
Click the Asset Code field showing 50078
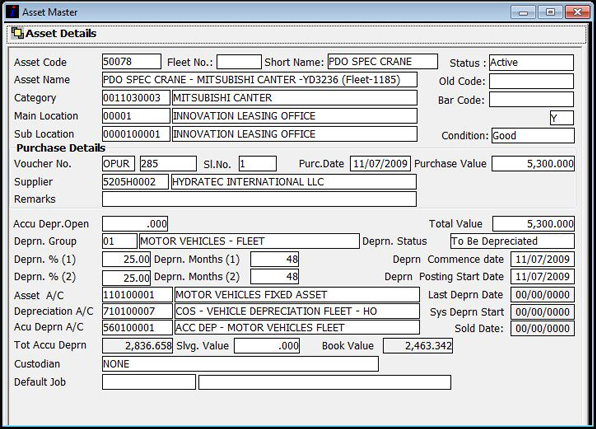132,62
